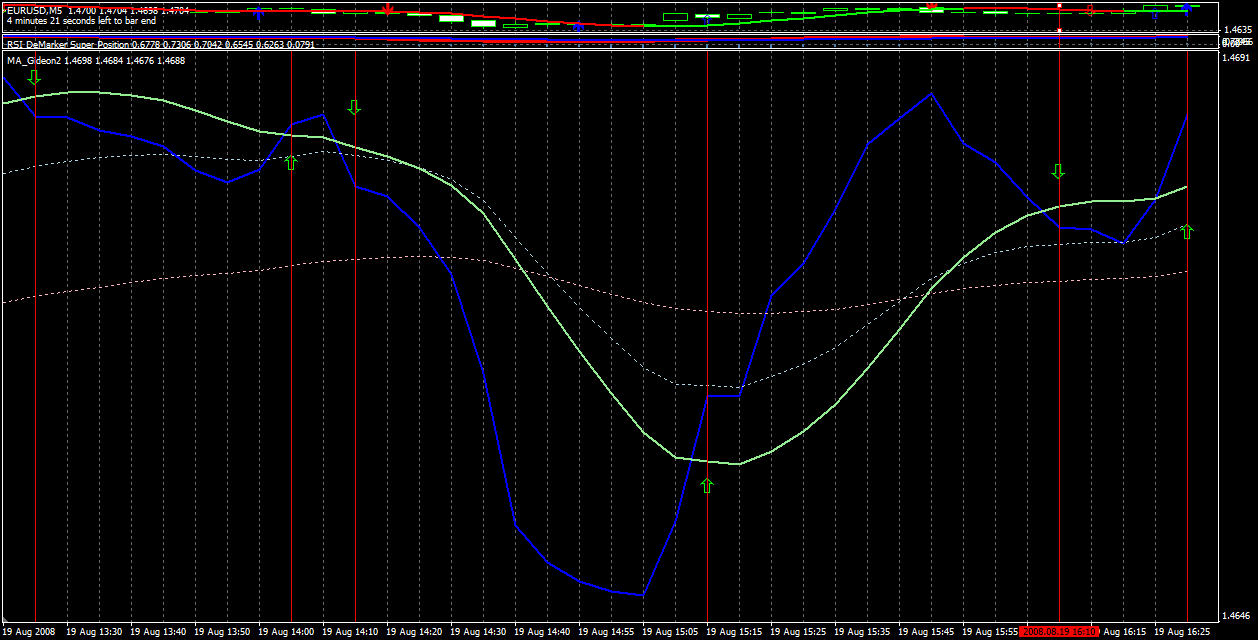Click the 1.4691 price level on scale
This screenshot has height=640, width=1258.
1235,58
